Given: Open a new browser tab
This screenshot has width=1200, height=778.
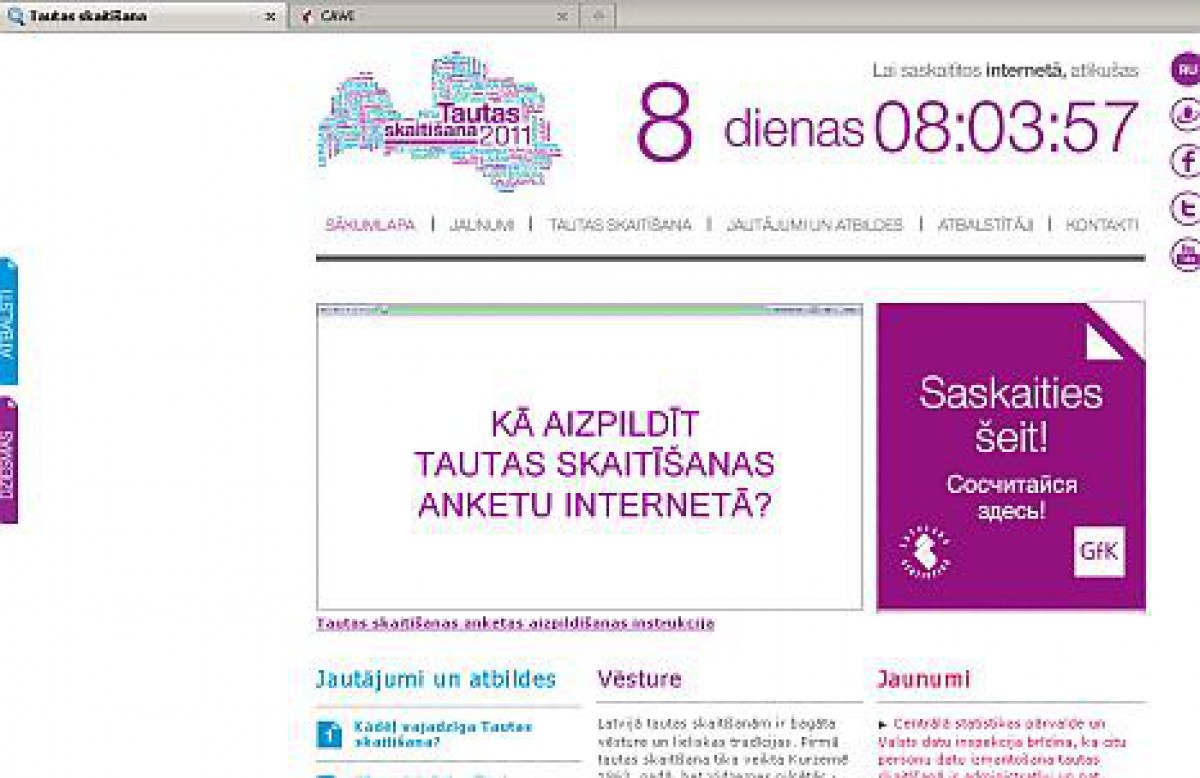Looking at the screenshot, I should tap(598, 16).
